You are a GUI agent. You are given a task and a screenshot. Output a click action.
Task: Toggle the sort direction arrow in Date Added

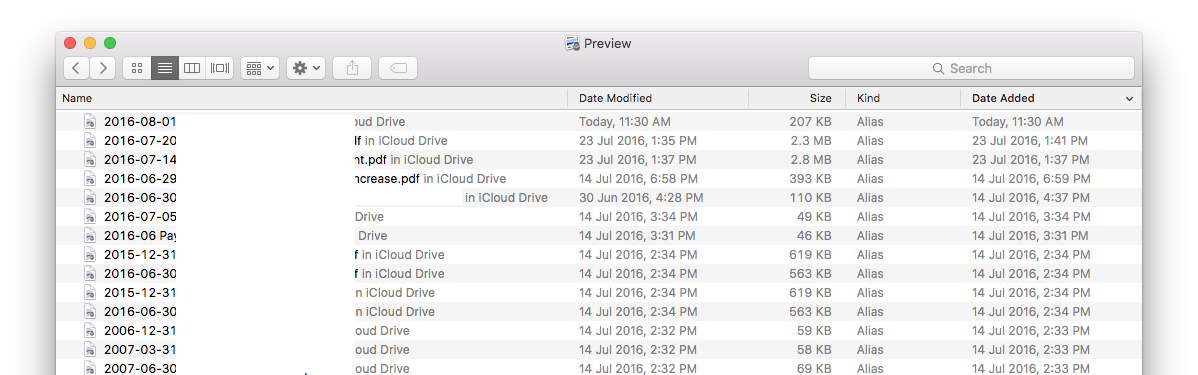pos(1129,99)
